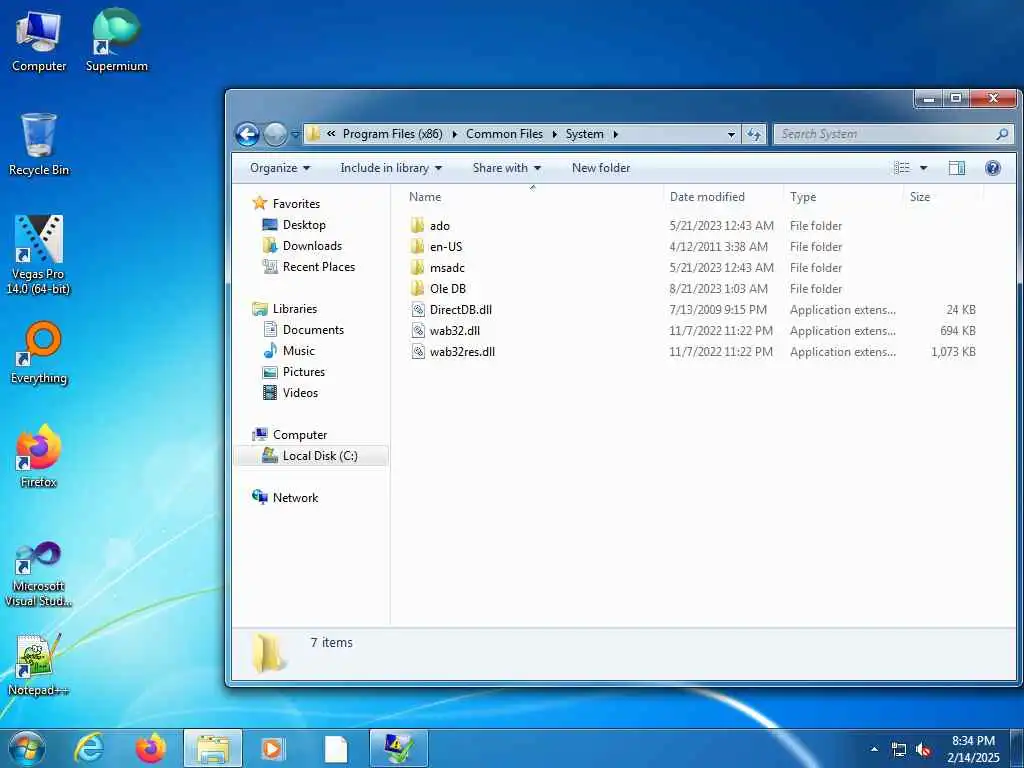The height and width of the screenshot is (768, 1024).
Task: Expand the address bar history dropdown
Action: [x=731, y=135]
